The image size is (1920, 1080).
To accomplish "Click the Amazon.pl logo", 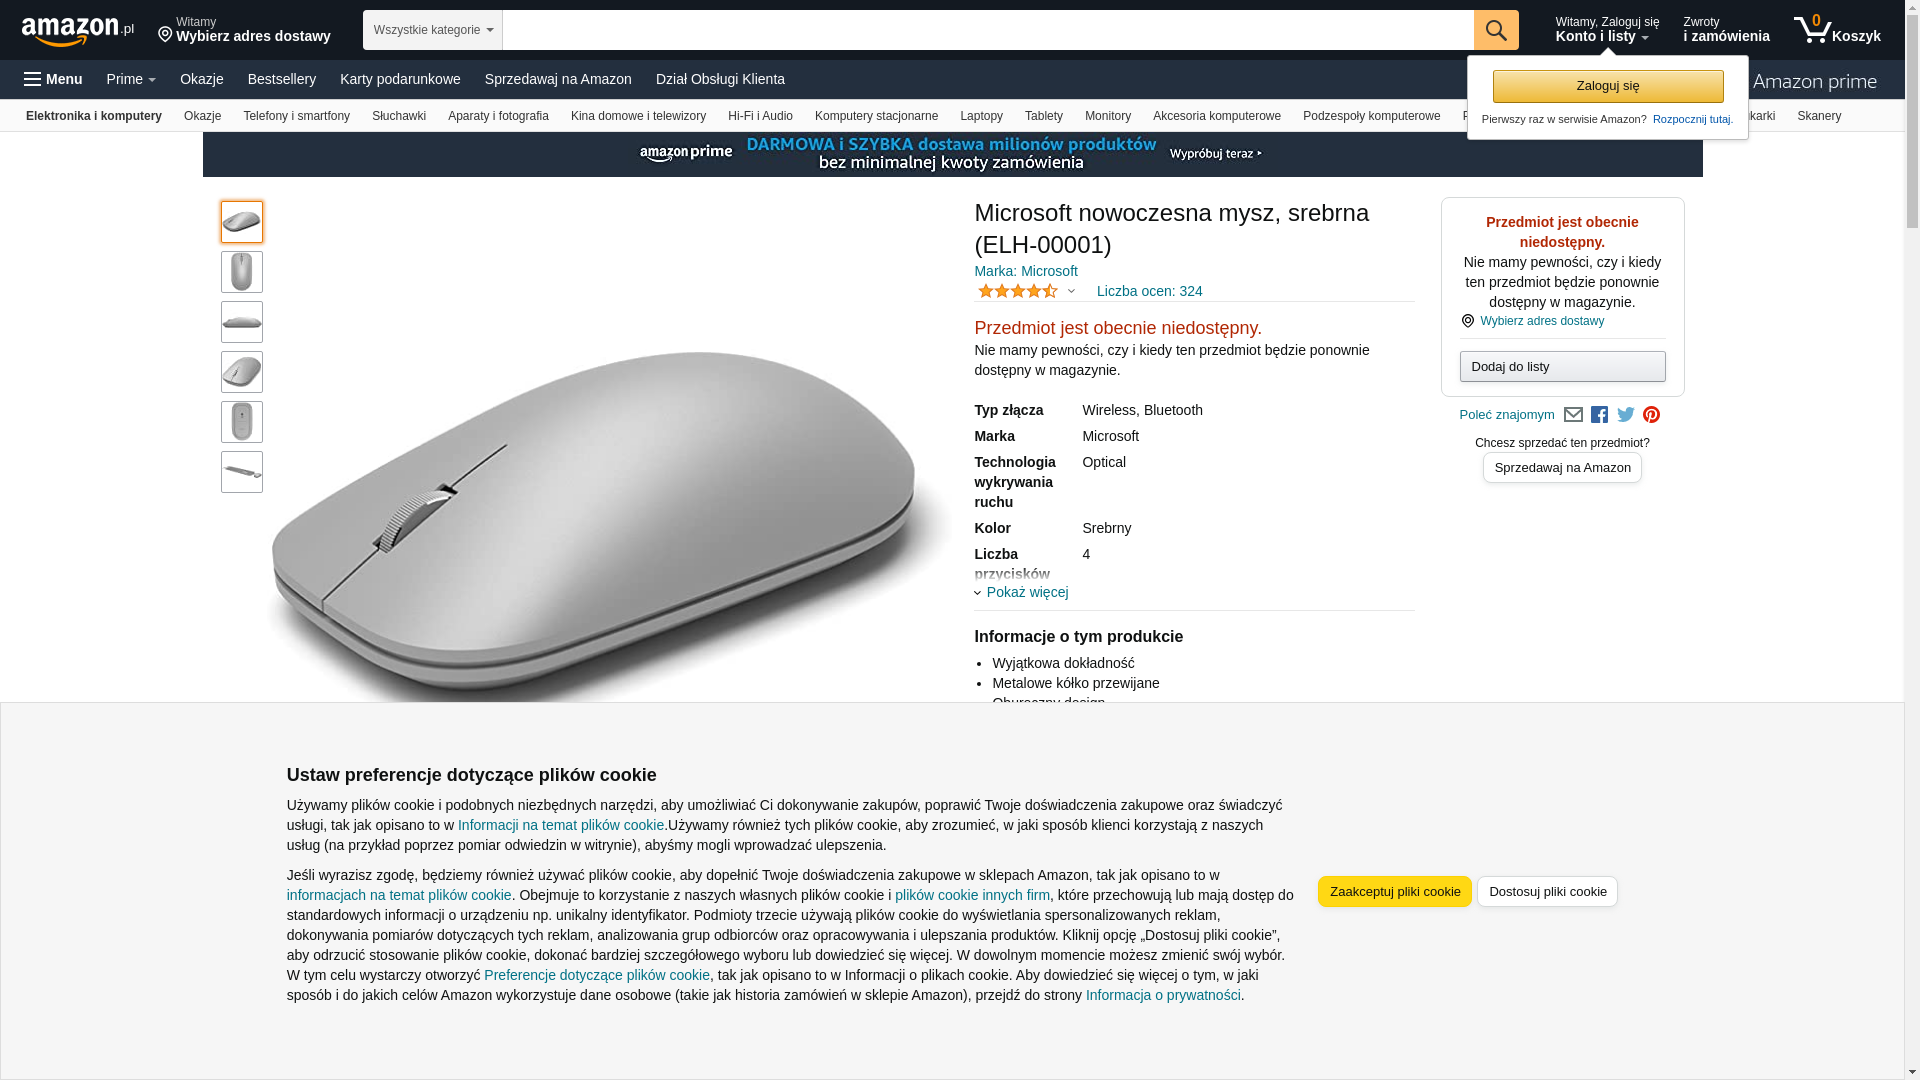I will click(78, 31).
